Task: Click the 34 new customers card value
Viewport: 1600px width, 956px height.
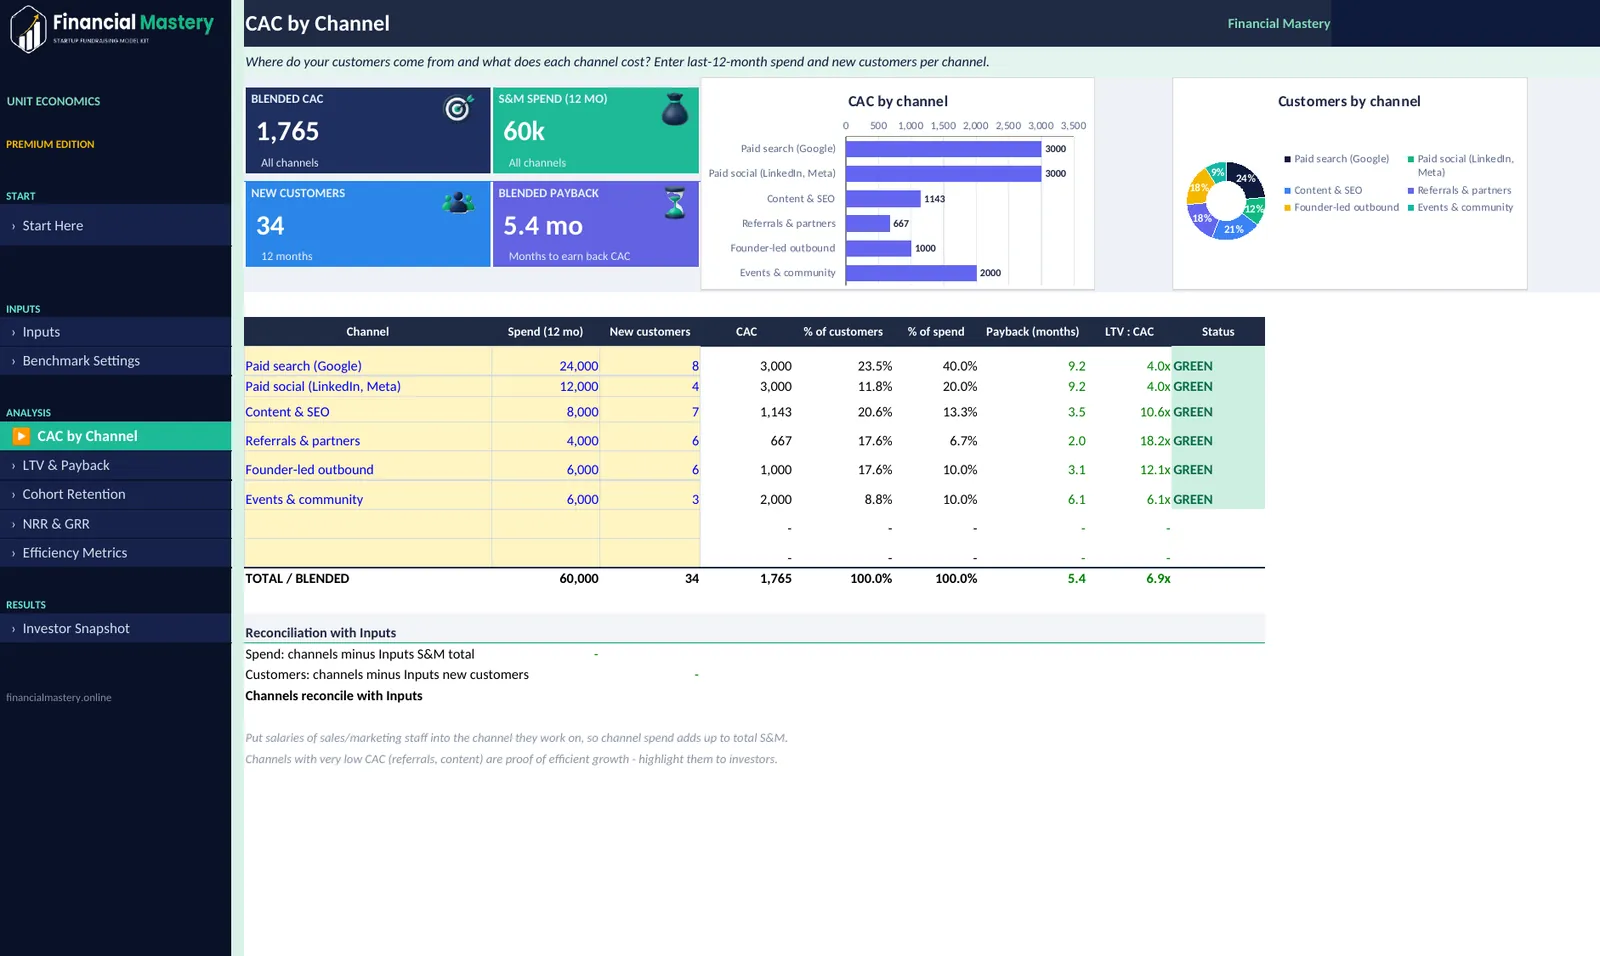Action: click(x=270, y=226)
